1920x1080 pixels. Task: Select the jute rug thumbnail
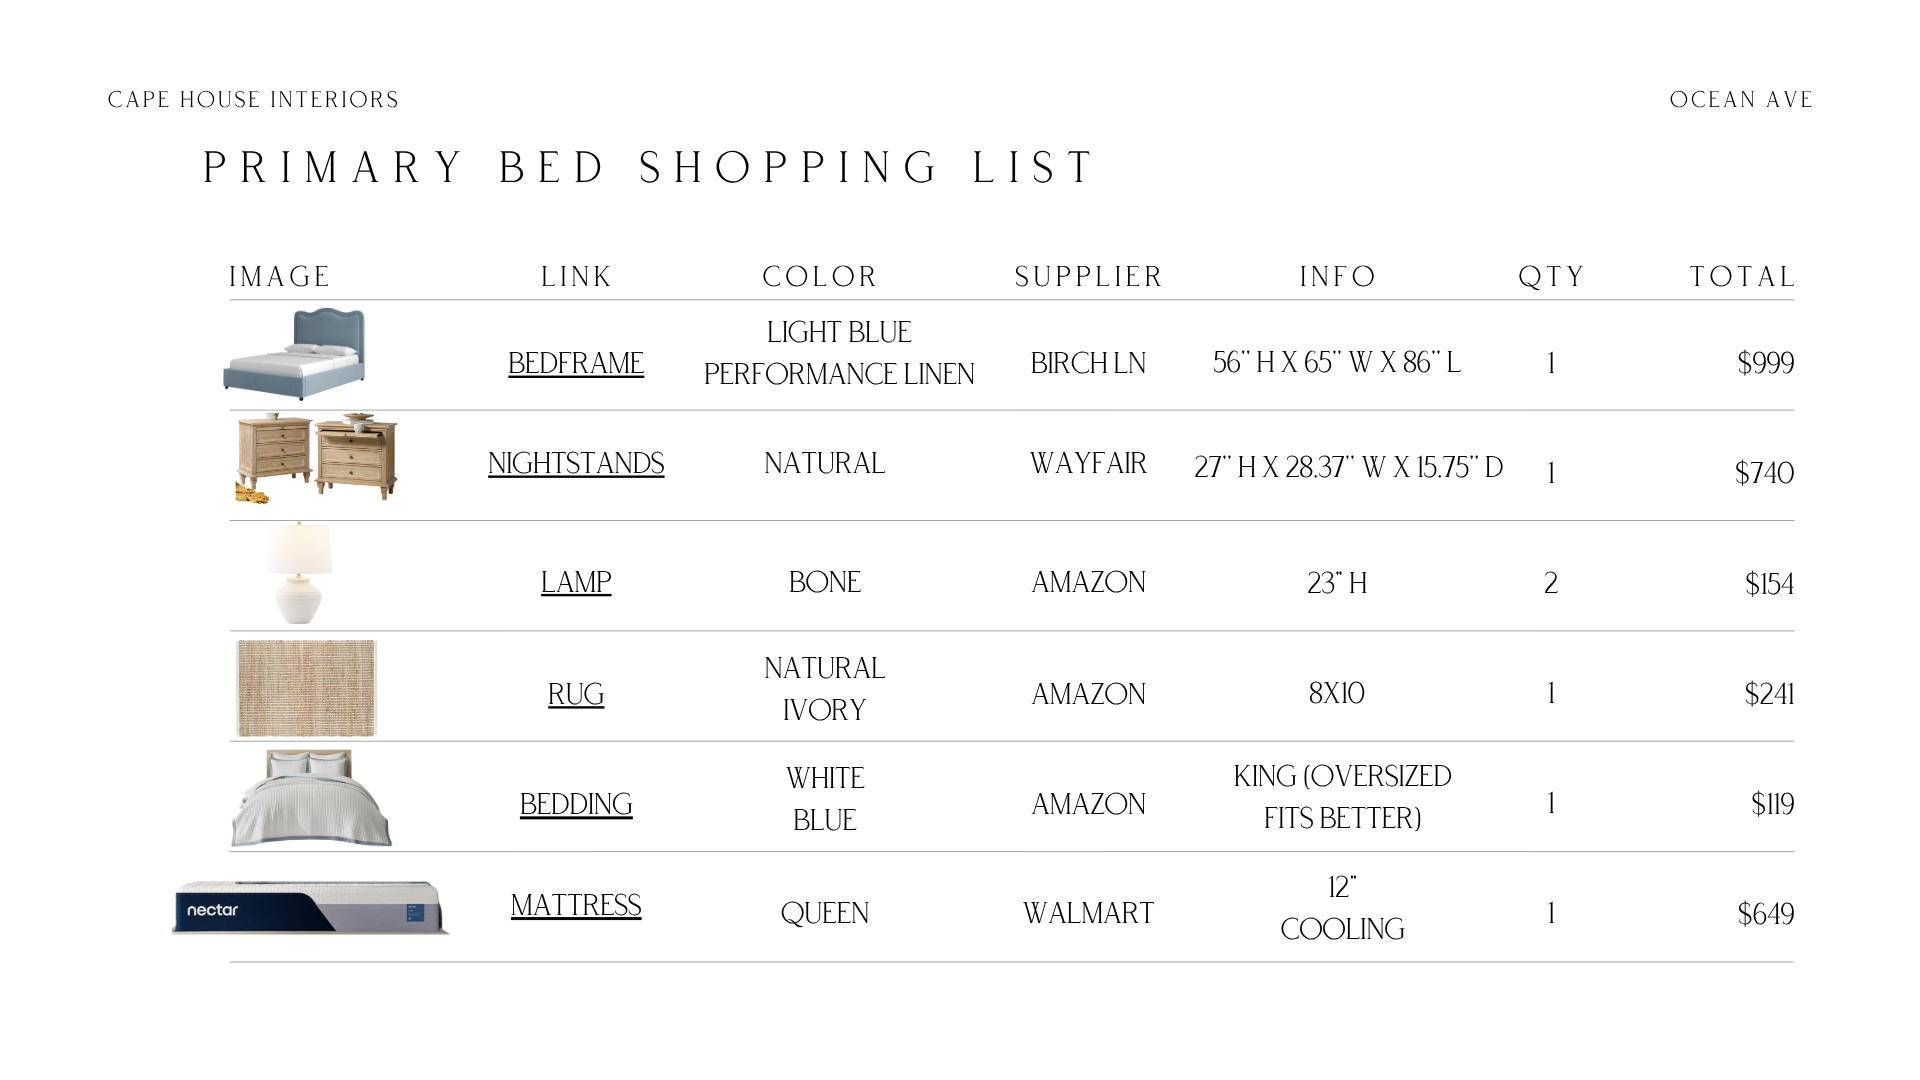[306, 688]
